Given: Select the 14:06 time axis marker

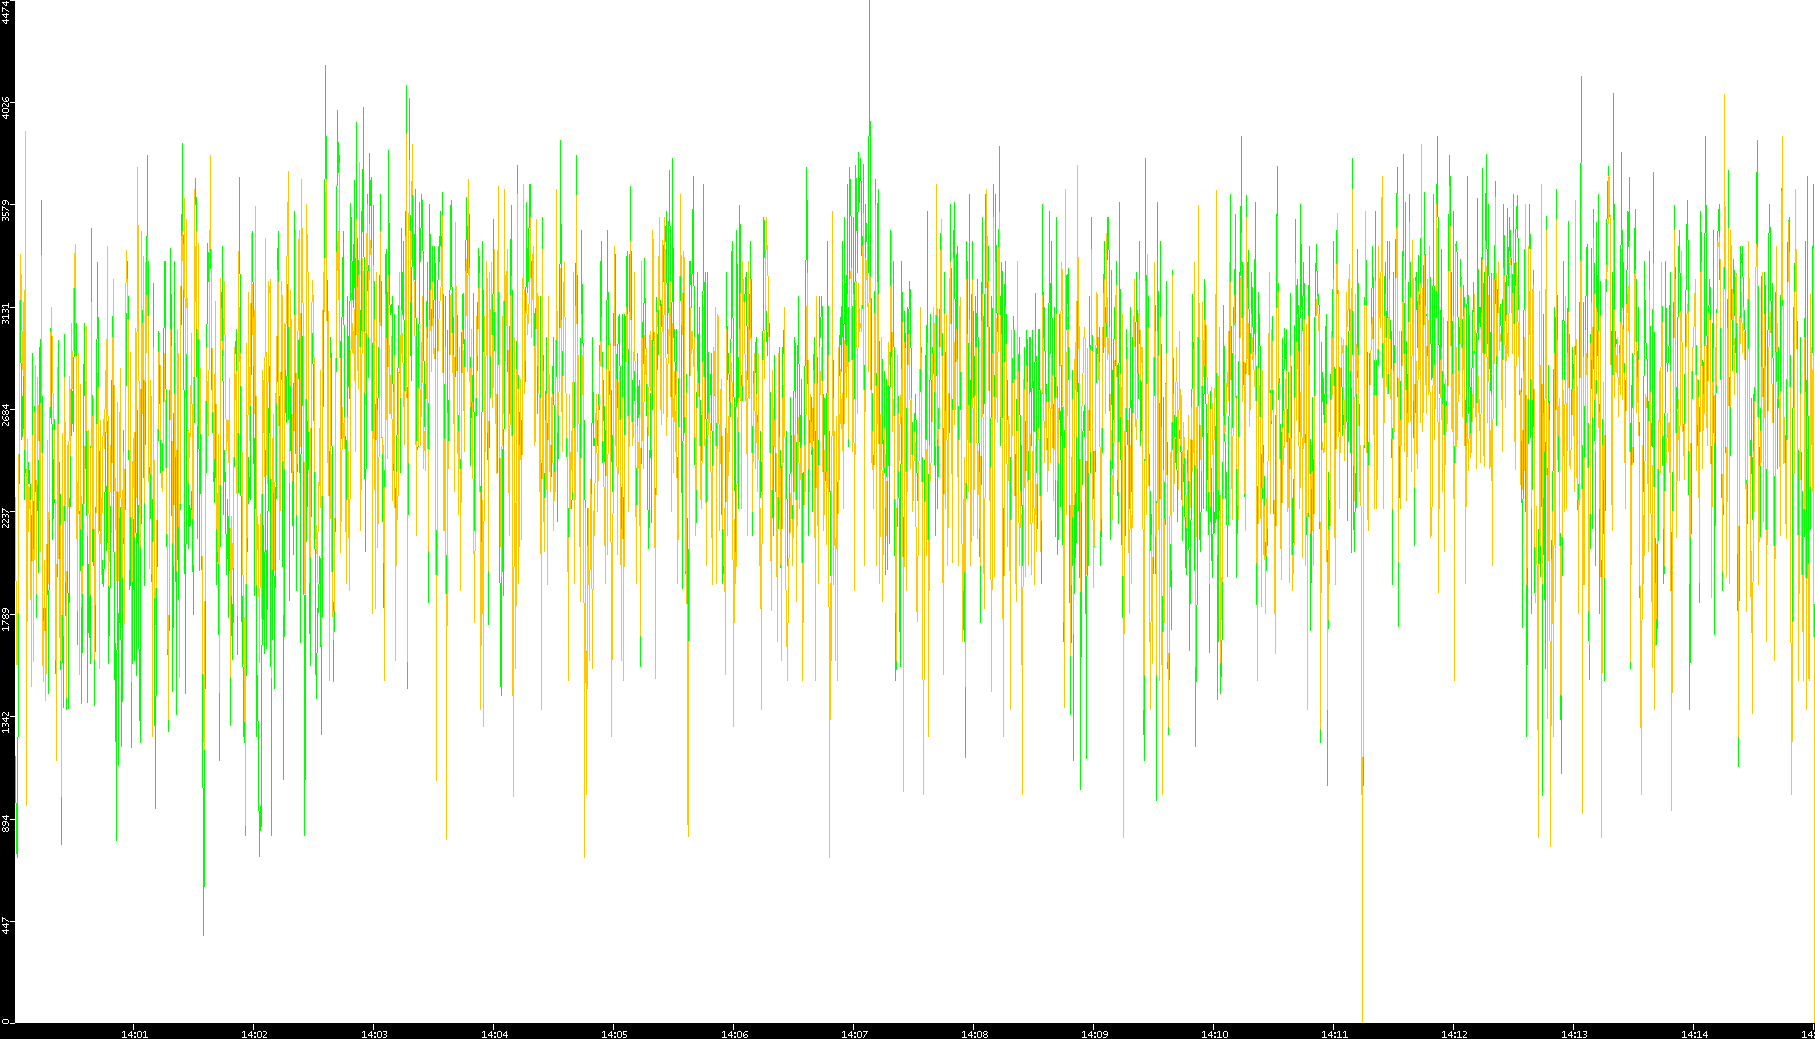Looking at the screenshot, I should pos(734,1033).
